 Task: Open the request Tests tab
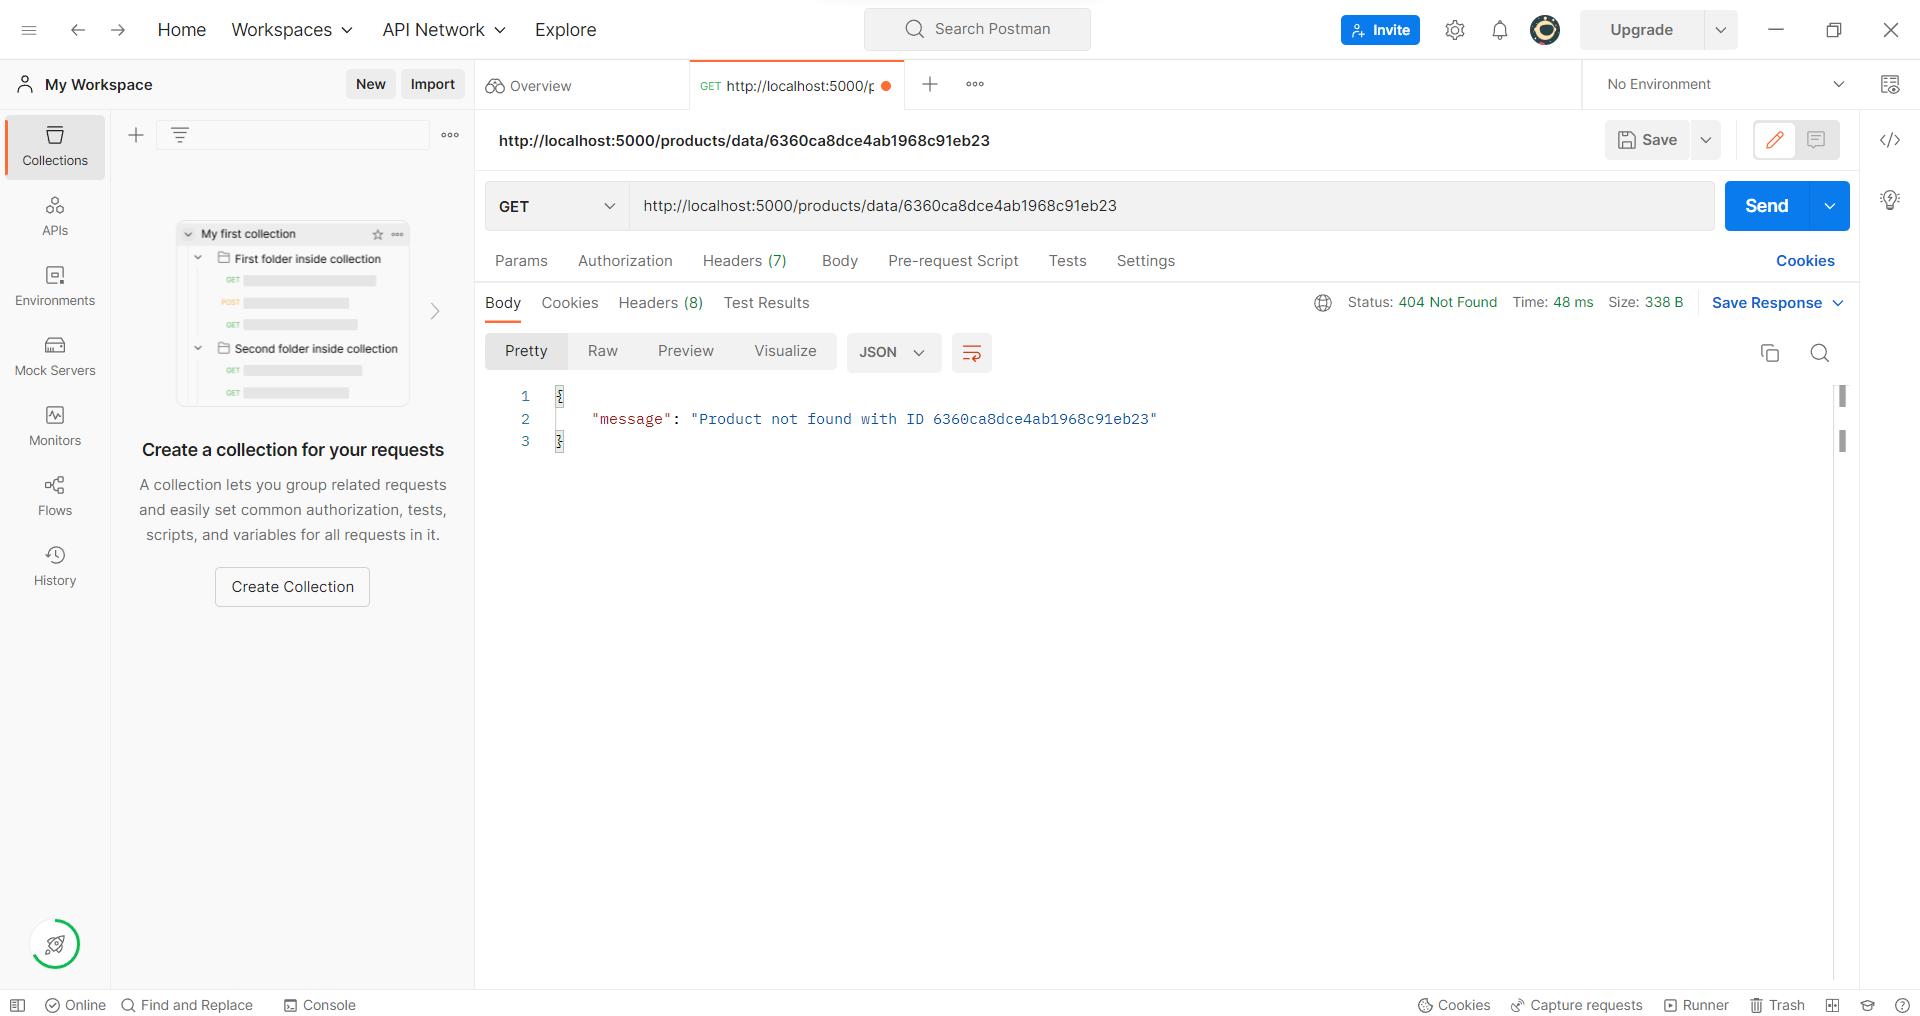point(1067,261)
